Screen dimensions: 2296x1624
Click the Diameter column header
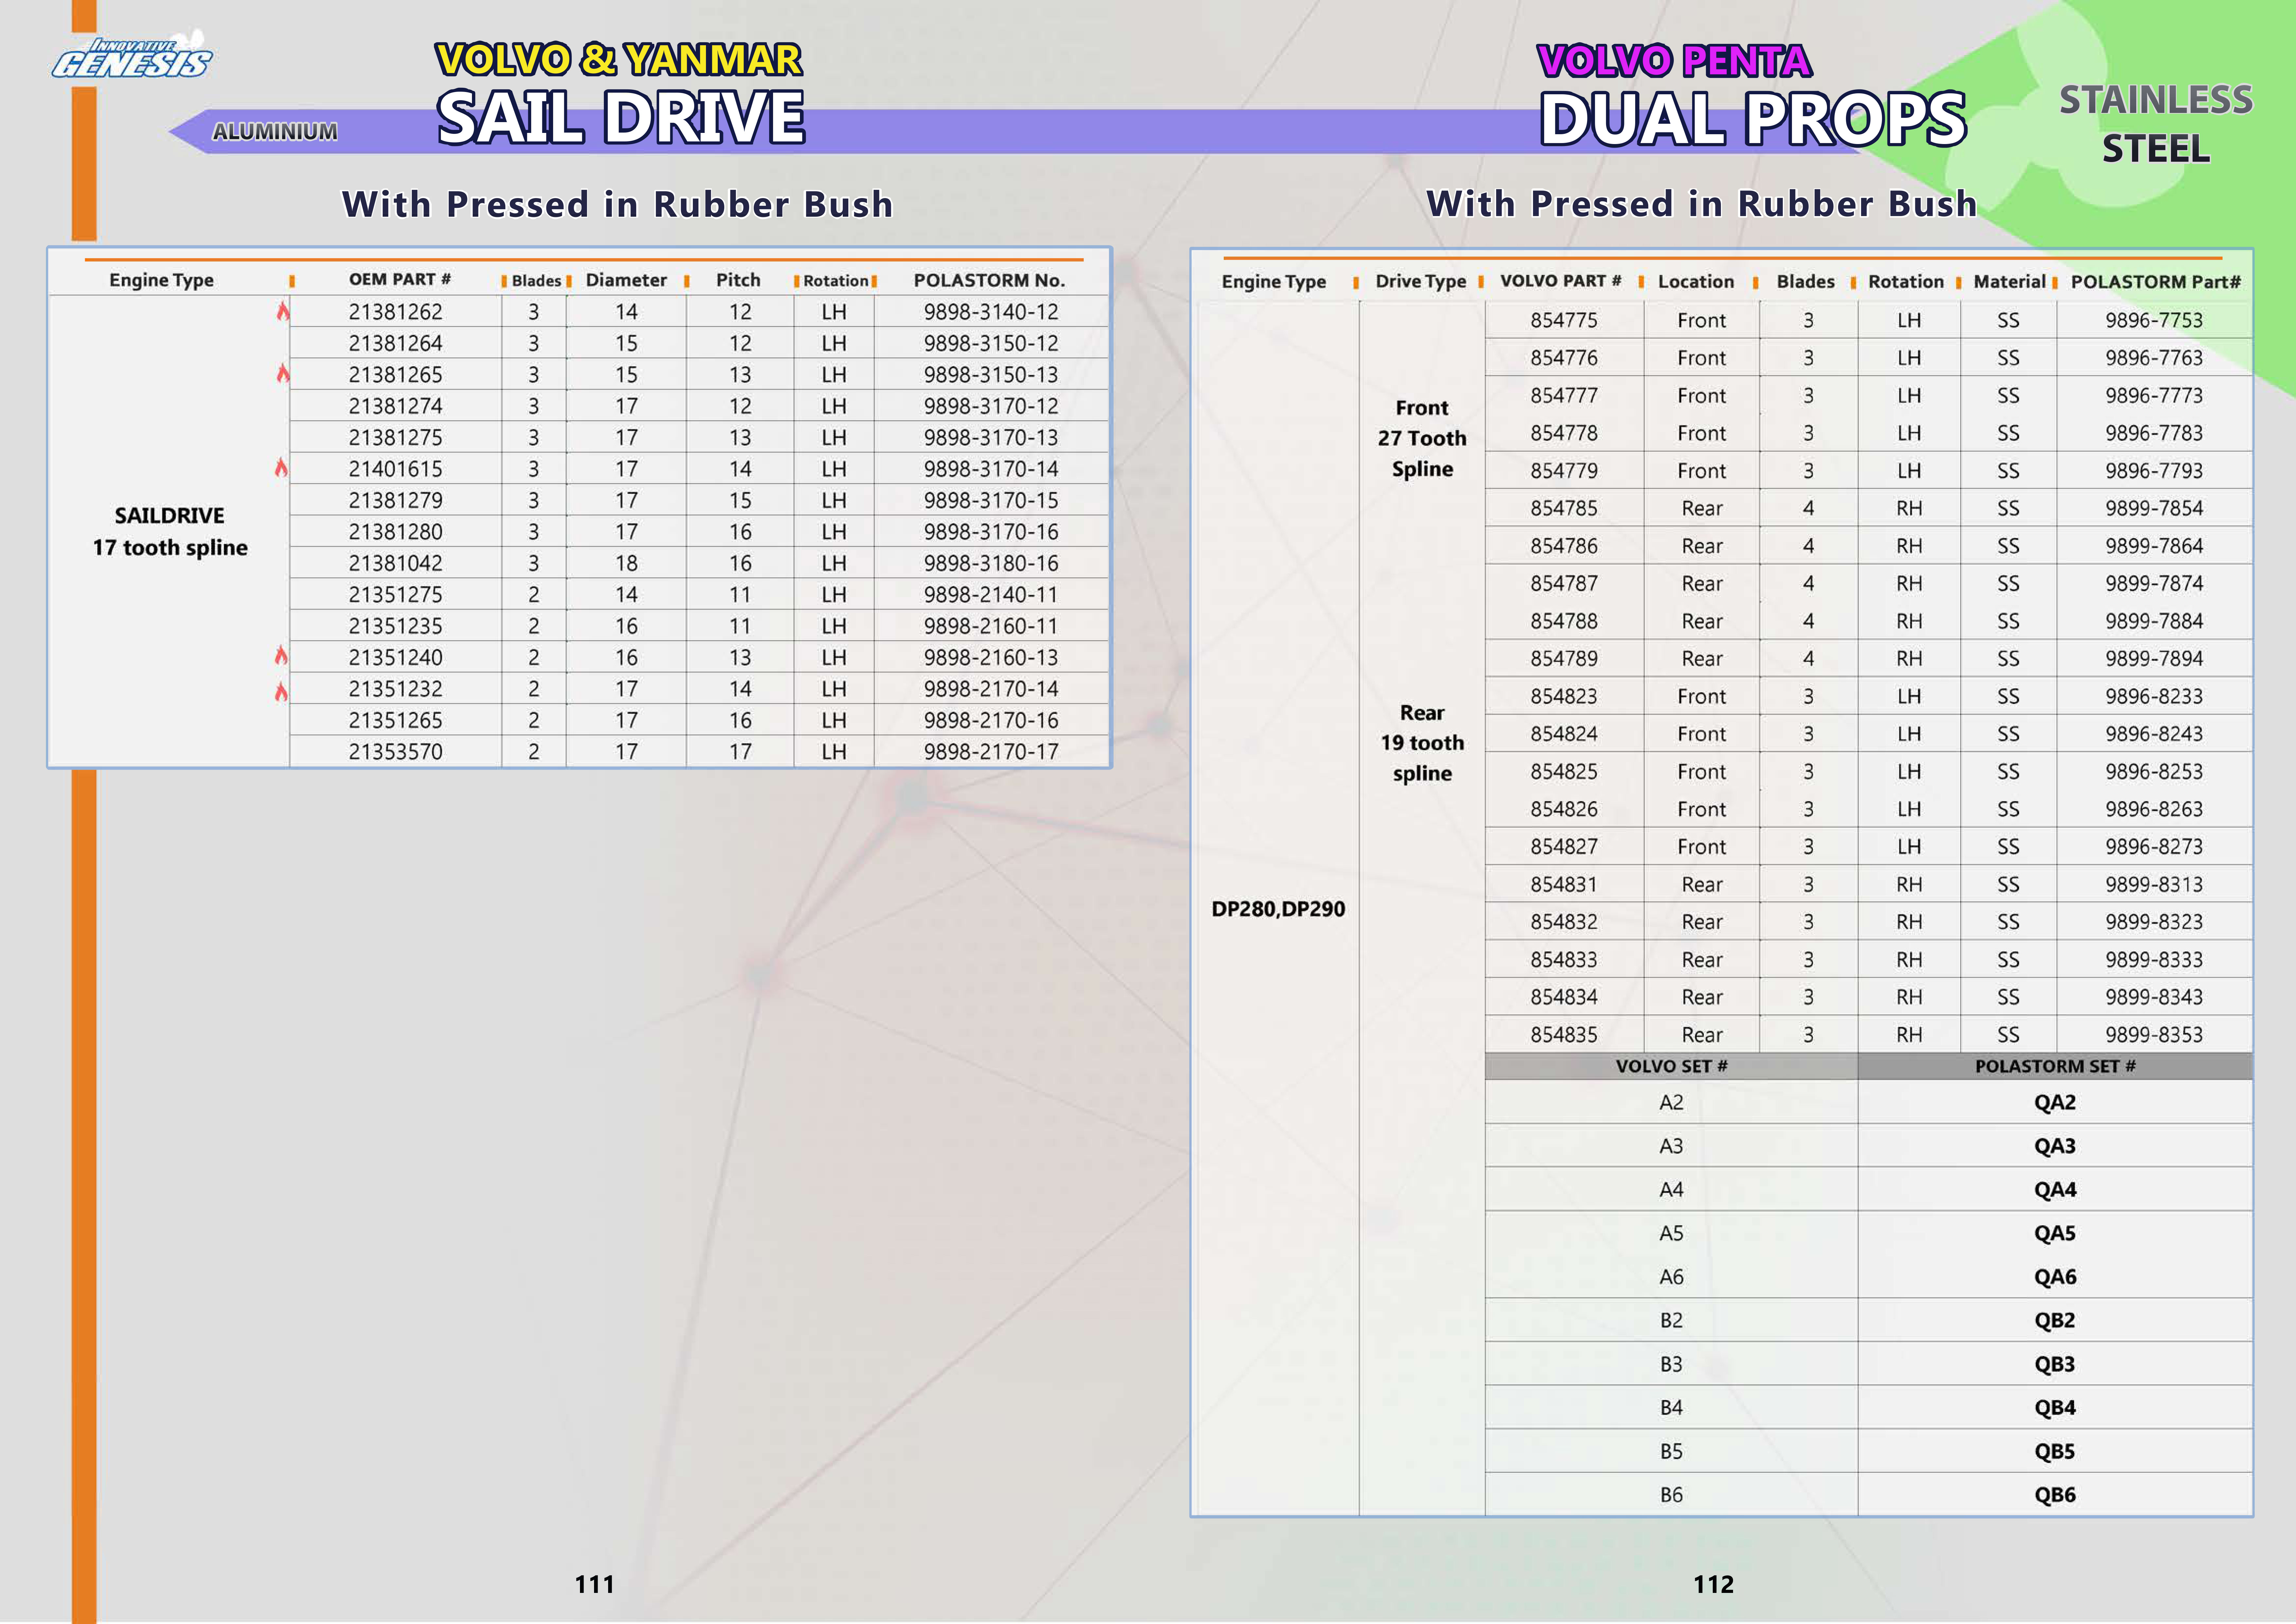click(x=626, y=280)
